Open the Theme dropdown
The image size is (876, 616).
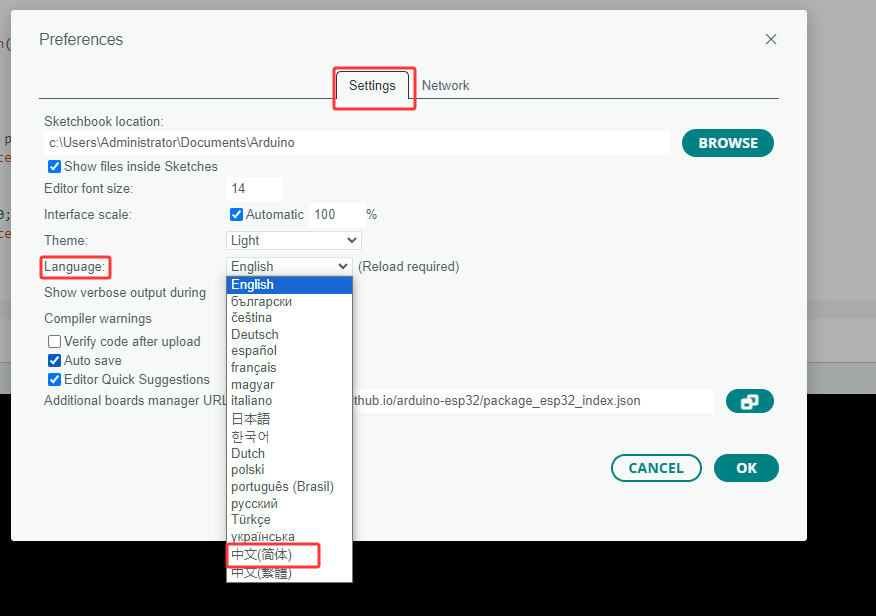point(293,240)
